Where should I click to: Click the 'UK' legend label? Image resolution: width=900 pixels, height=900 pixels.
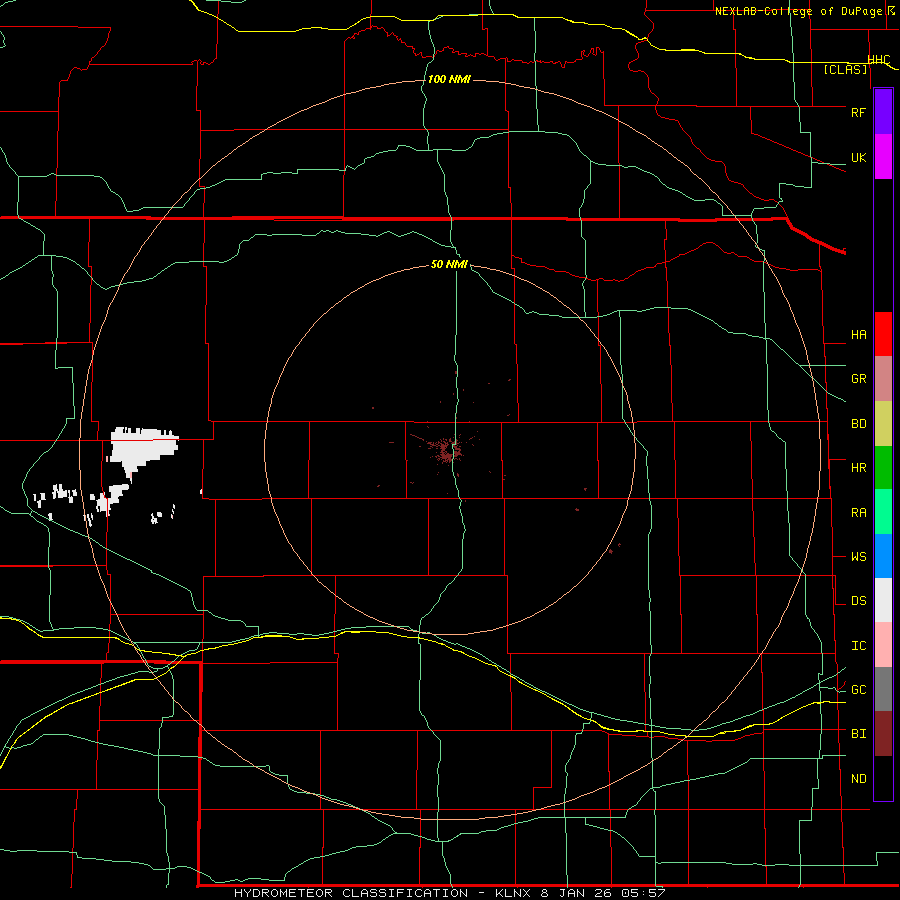click(858, 158)
